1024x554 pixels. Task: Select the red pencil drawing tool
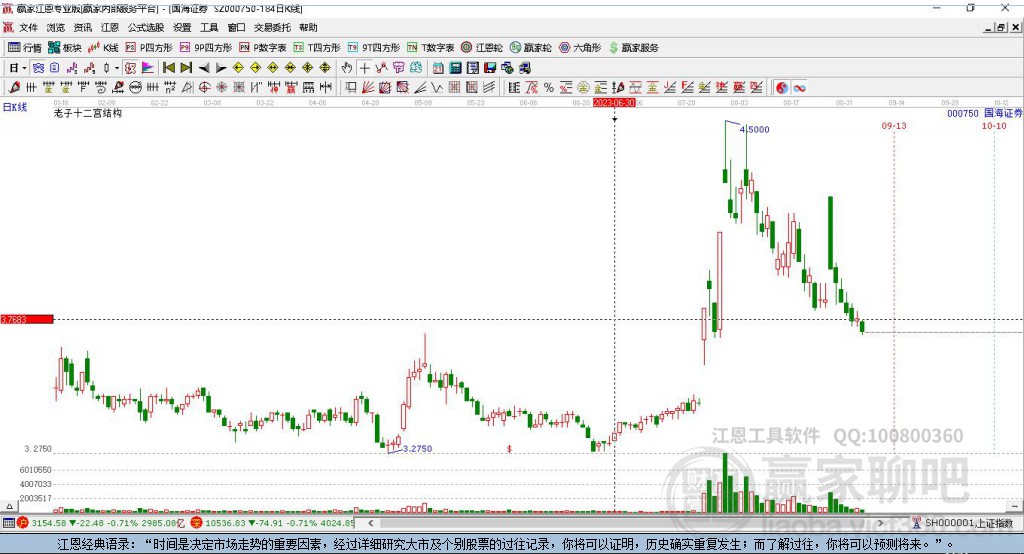14,88
